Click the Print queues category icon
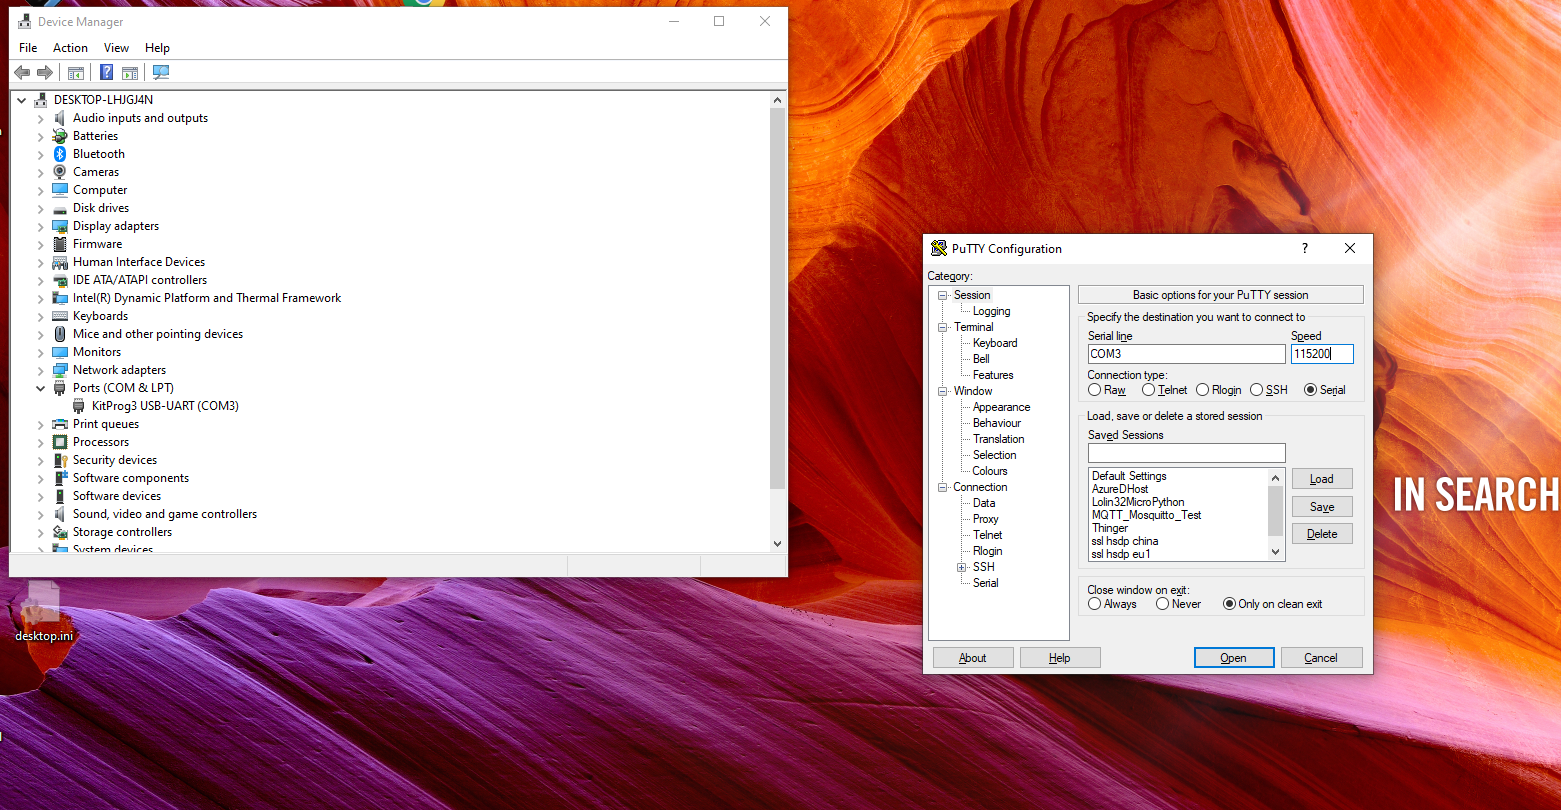 60,424
